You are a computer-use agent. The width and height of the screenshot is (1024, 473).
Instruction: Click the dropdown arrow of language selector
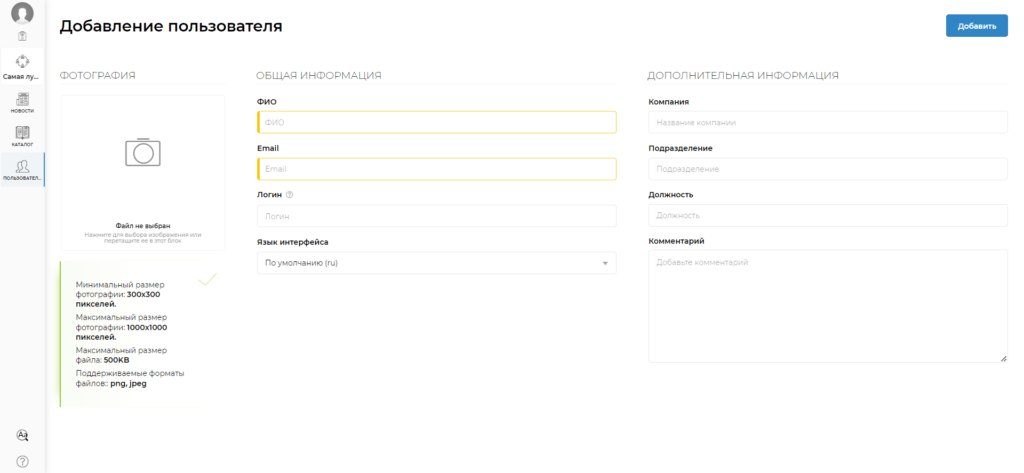605,263
